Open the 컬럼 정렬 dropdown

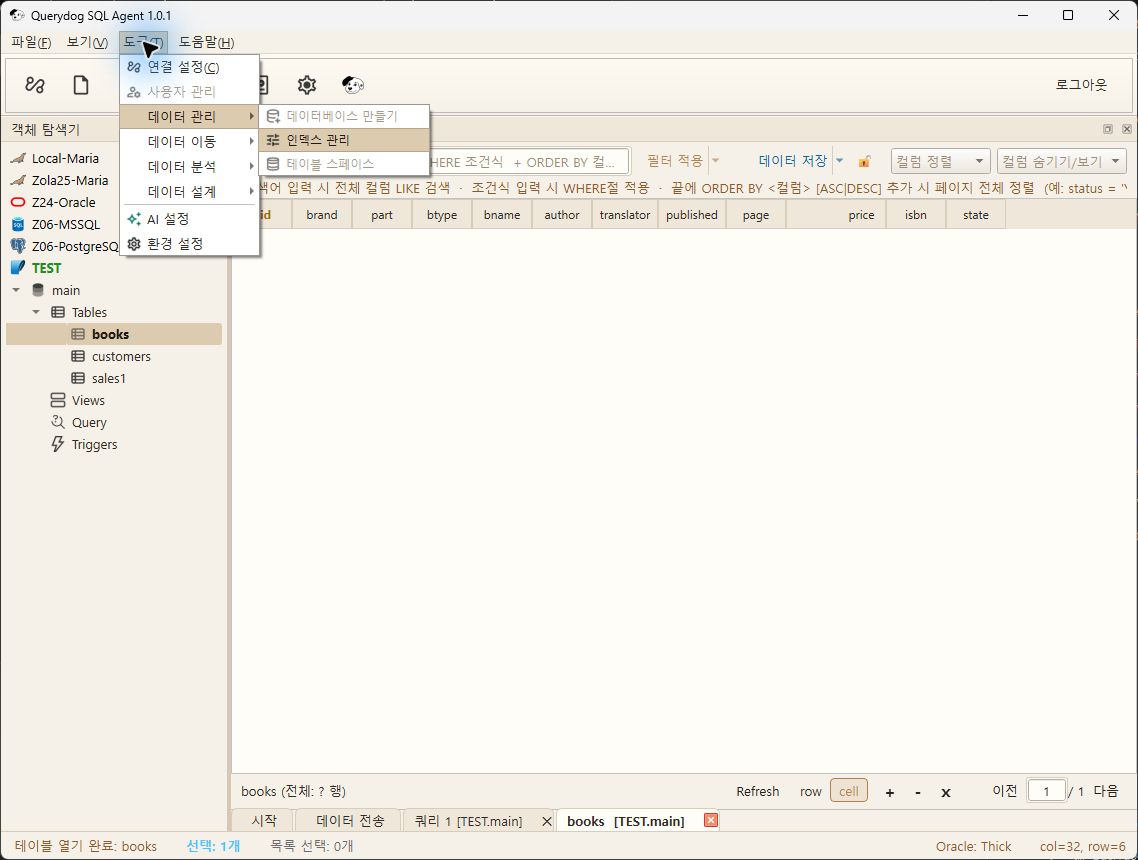[940, 161]
